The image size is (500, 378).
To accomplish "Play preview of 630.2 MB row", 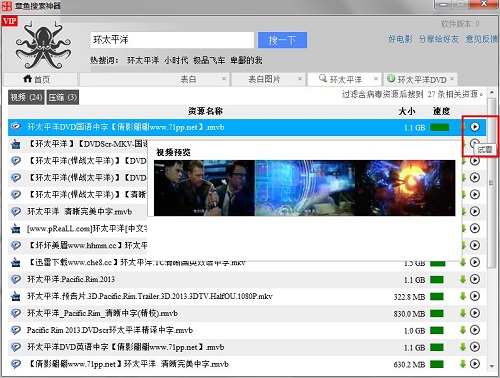I will click(475, 364).
